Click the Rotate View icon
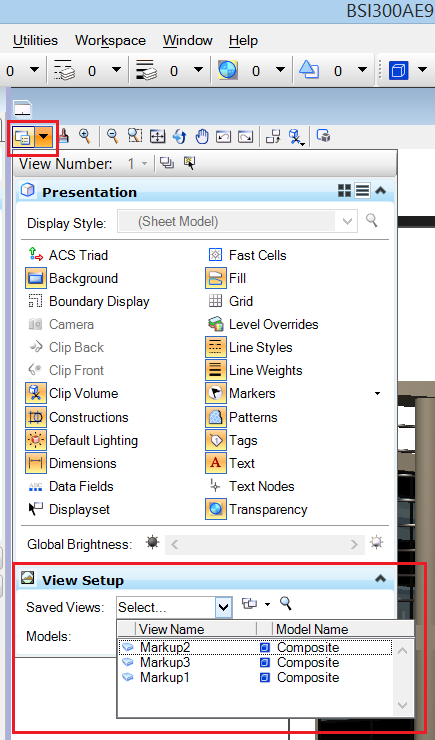Image resolution: width=435 pixels, height=740 pixels. 179,137
